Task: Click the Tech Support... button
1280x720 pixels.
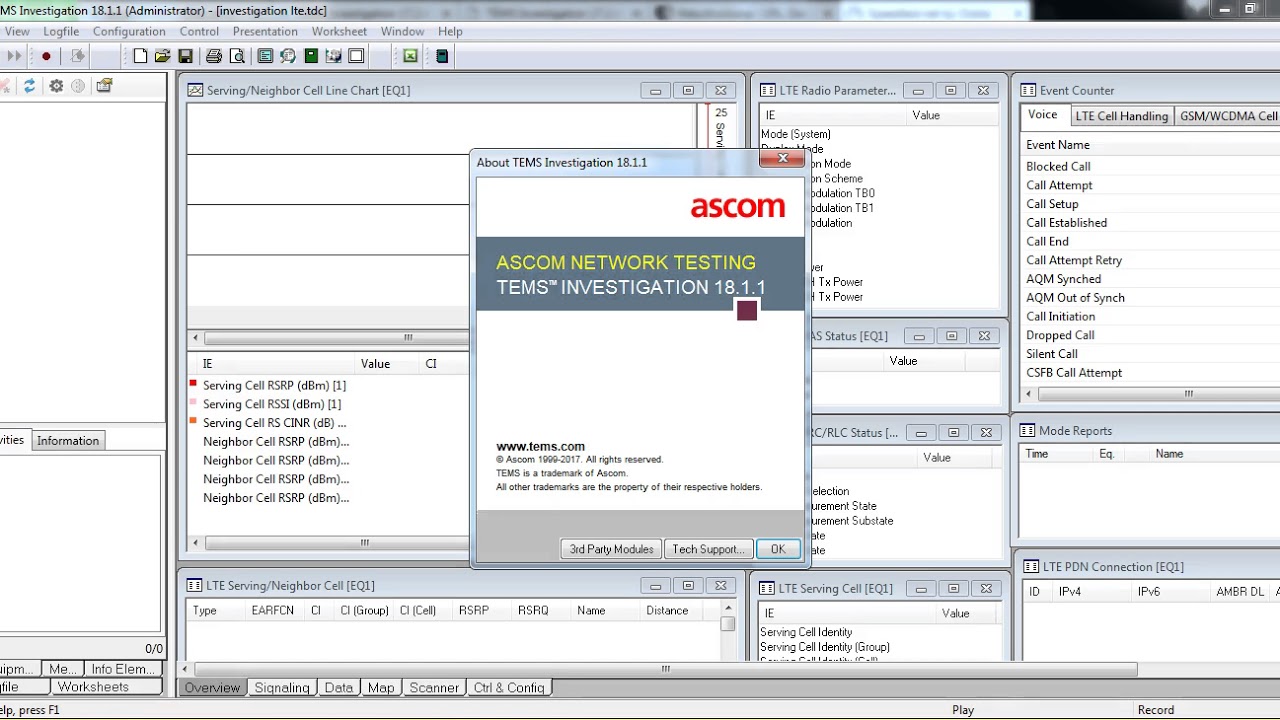Action: click(708, 548)
